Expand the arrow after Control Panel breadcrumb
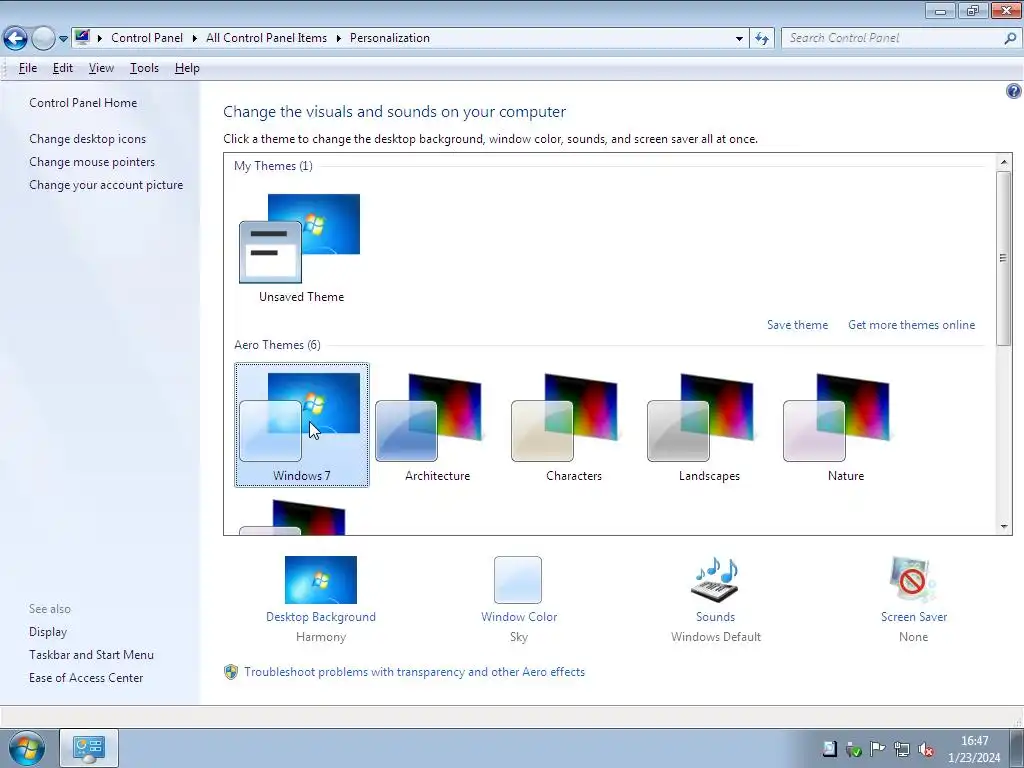 [195, 38]
